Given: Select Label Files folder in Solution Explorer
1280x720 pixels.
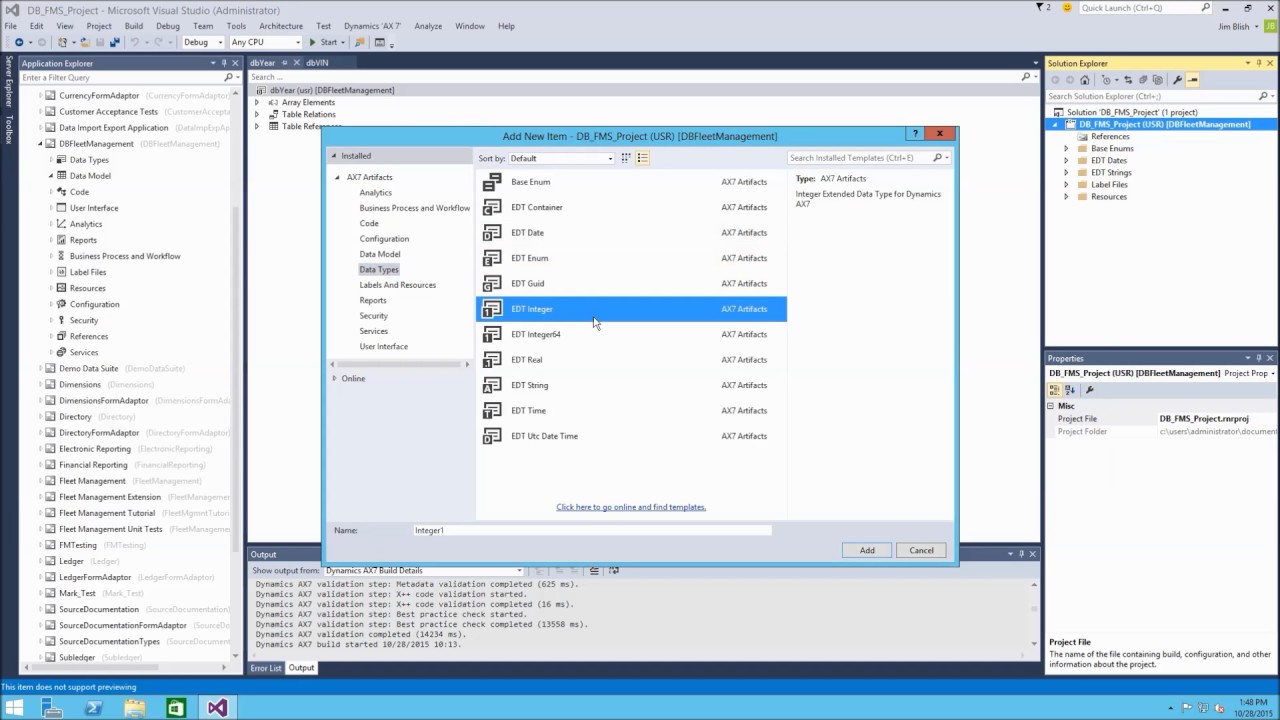Looking at the screenshot, I should point(1109,185).
